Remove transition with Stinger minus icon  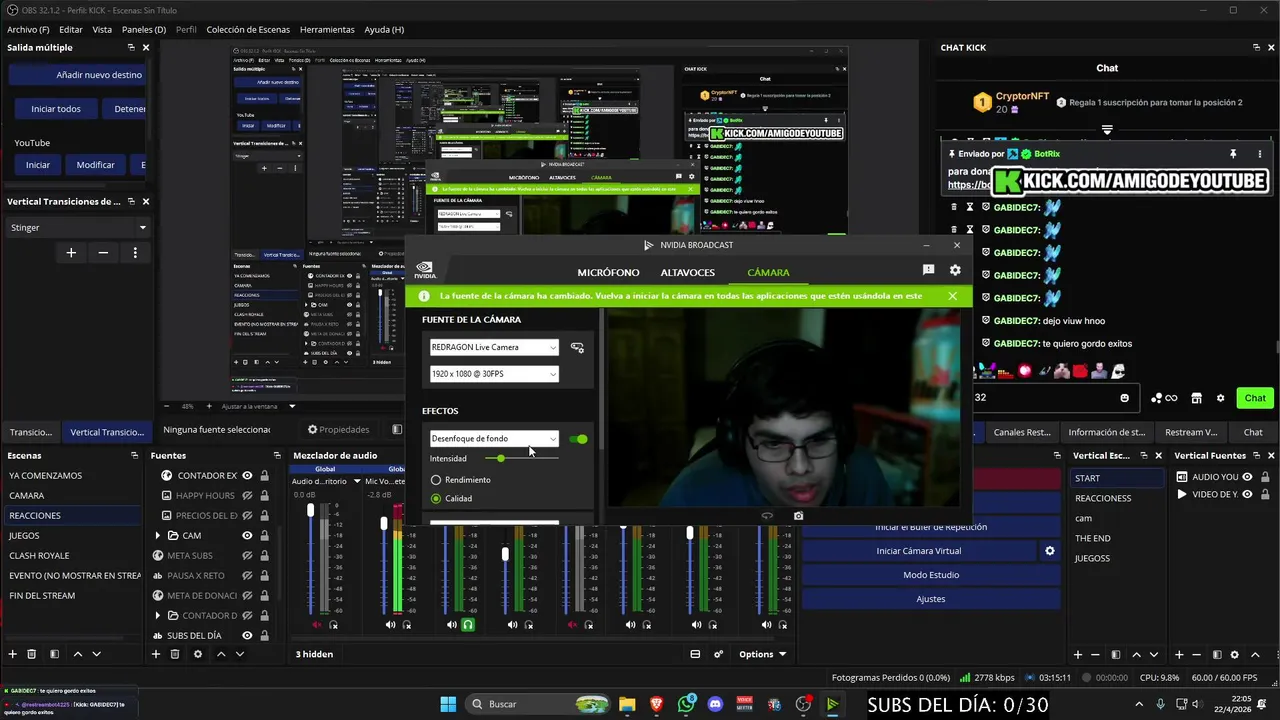(x=103, y=253)
